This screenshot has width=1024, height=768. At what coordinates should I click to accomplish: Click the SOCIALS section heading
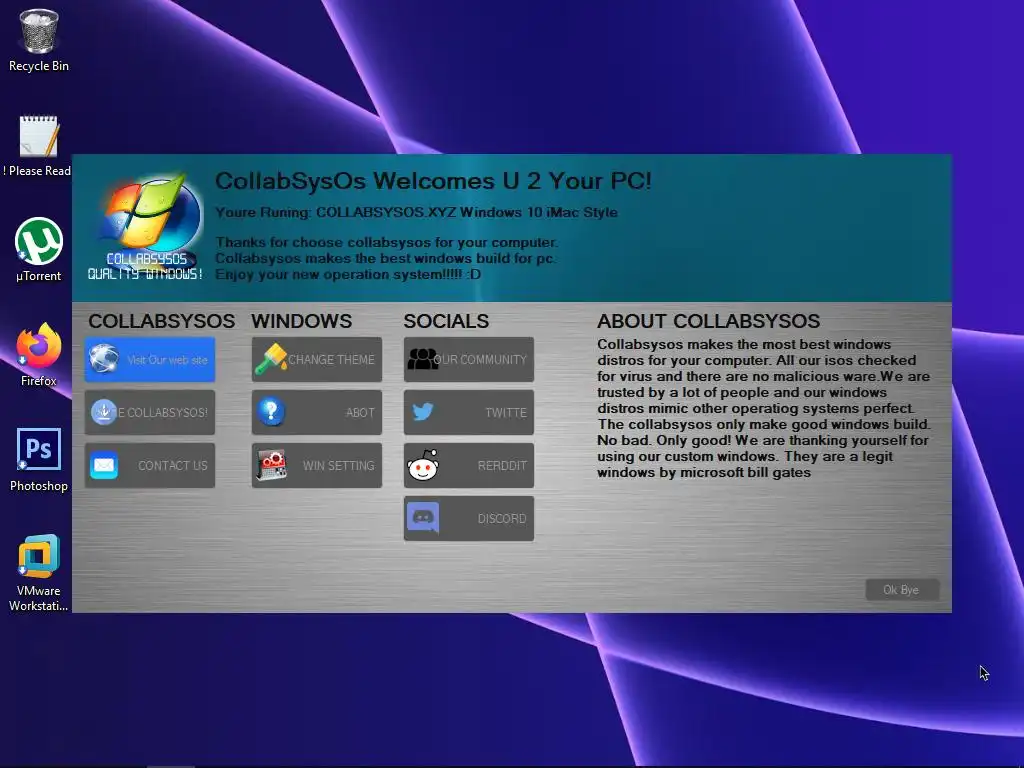[446, 321]
